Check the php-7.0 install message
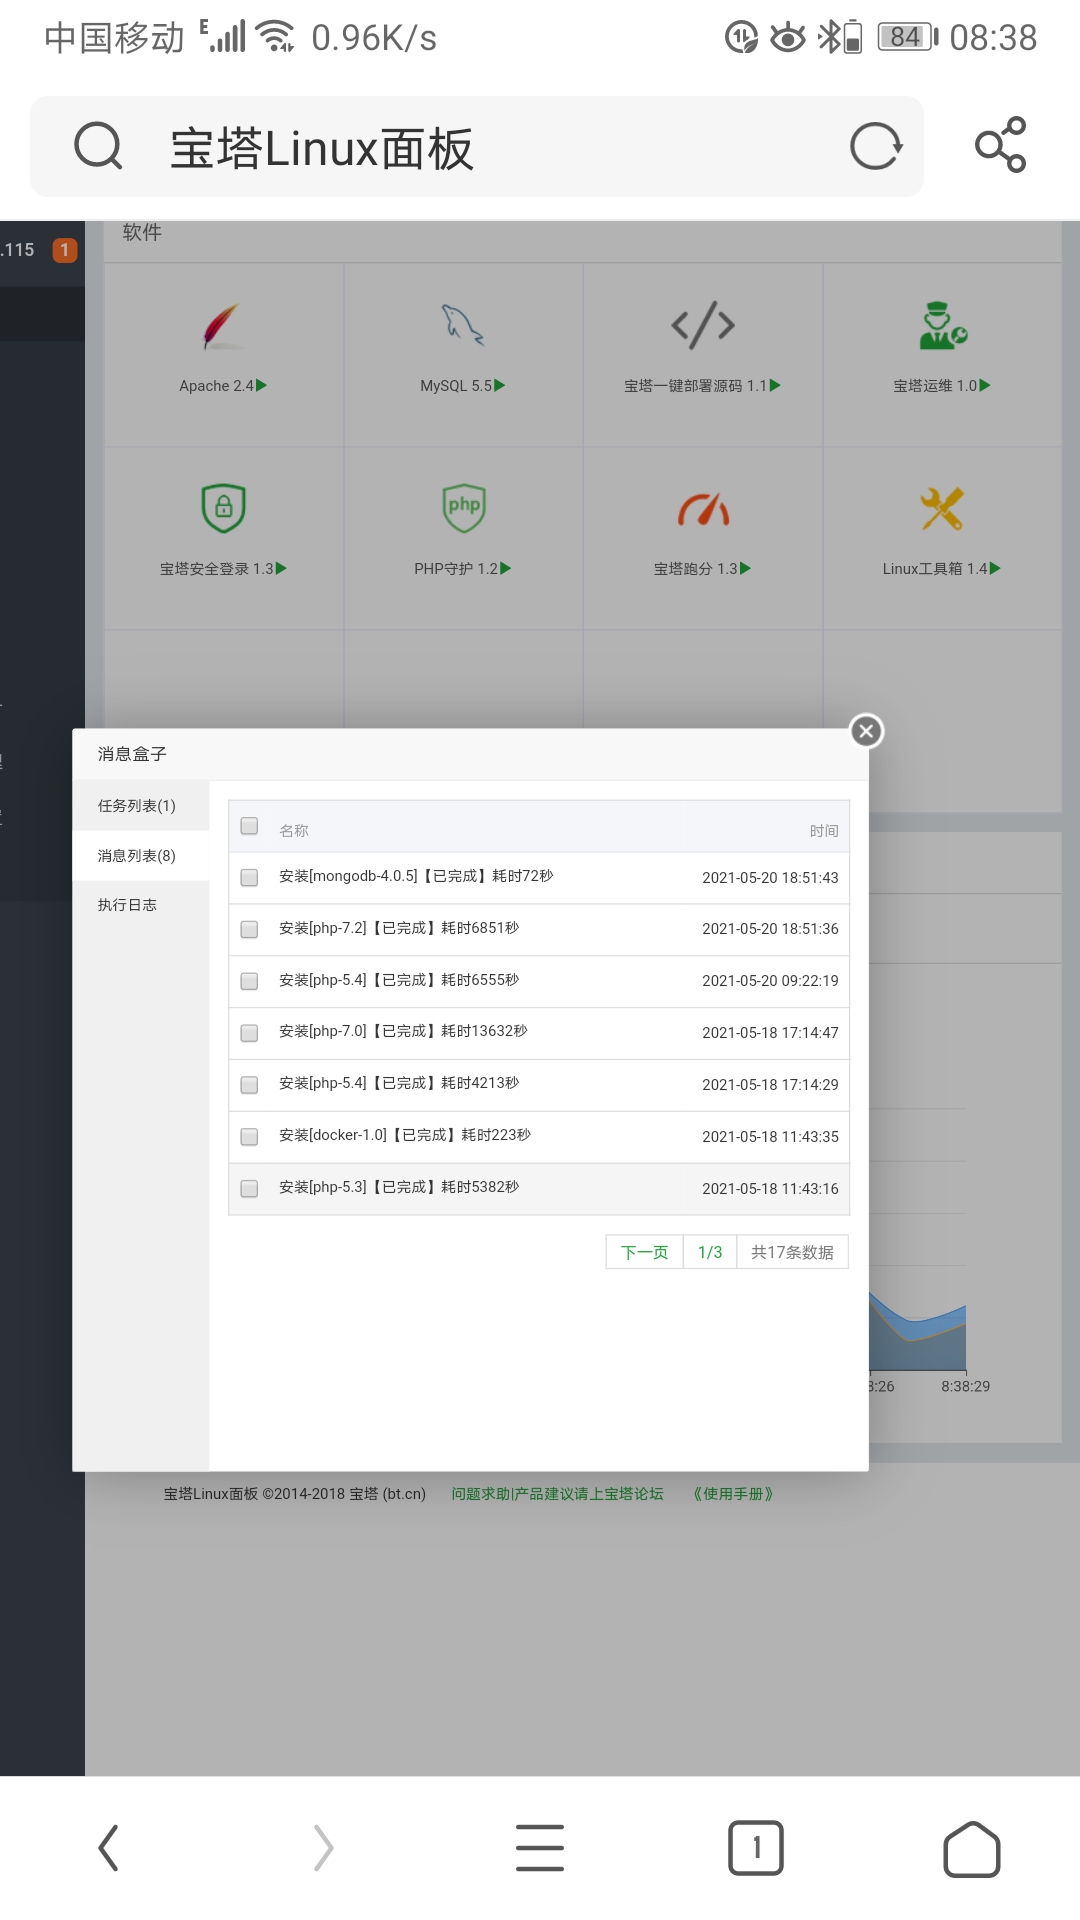This screenshot has width=1080, height=1920. pos(250,1033)
